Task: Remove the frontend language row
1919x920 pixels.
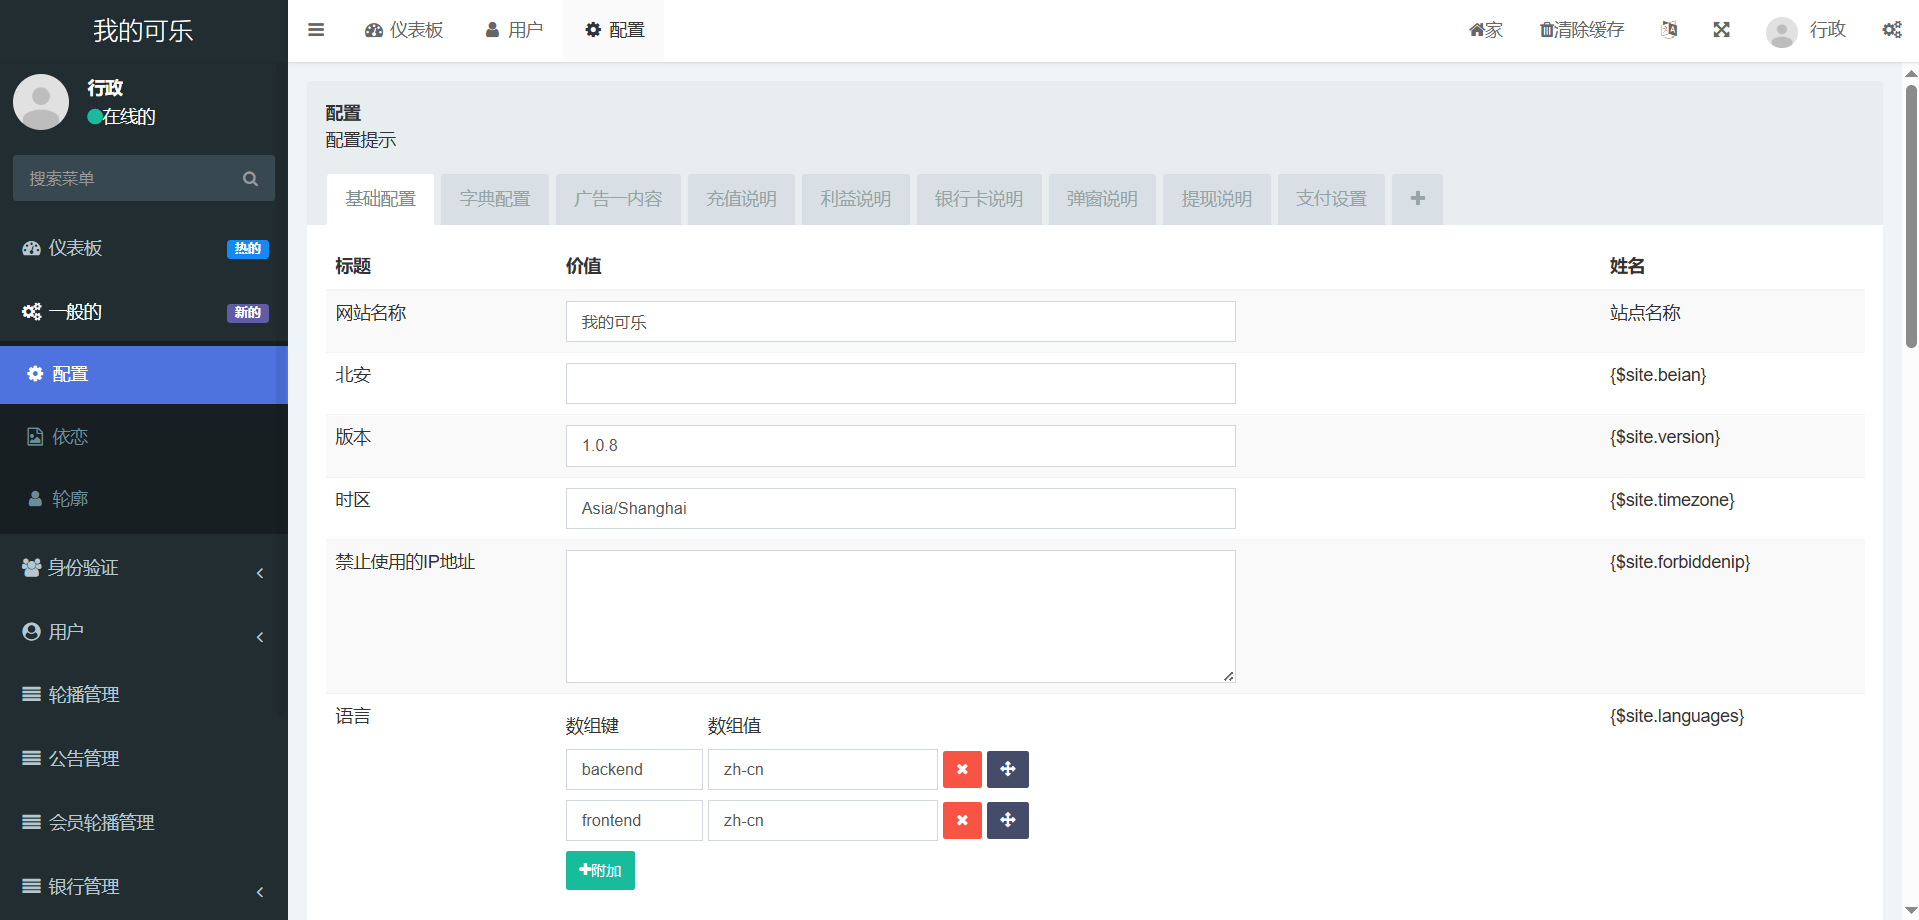Action: (961, 820)
